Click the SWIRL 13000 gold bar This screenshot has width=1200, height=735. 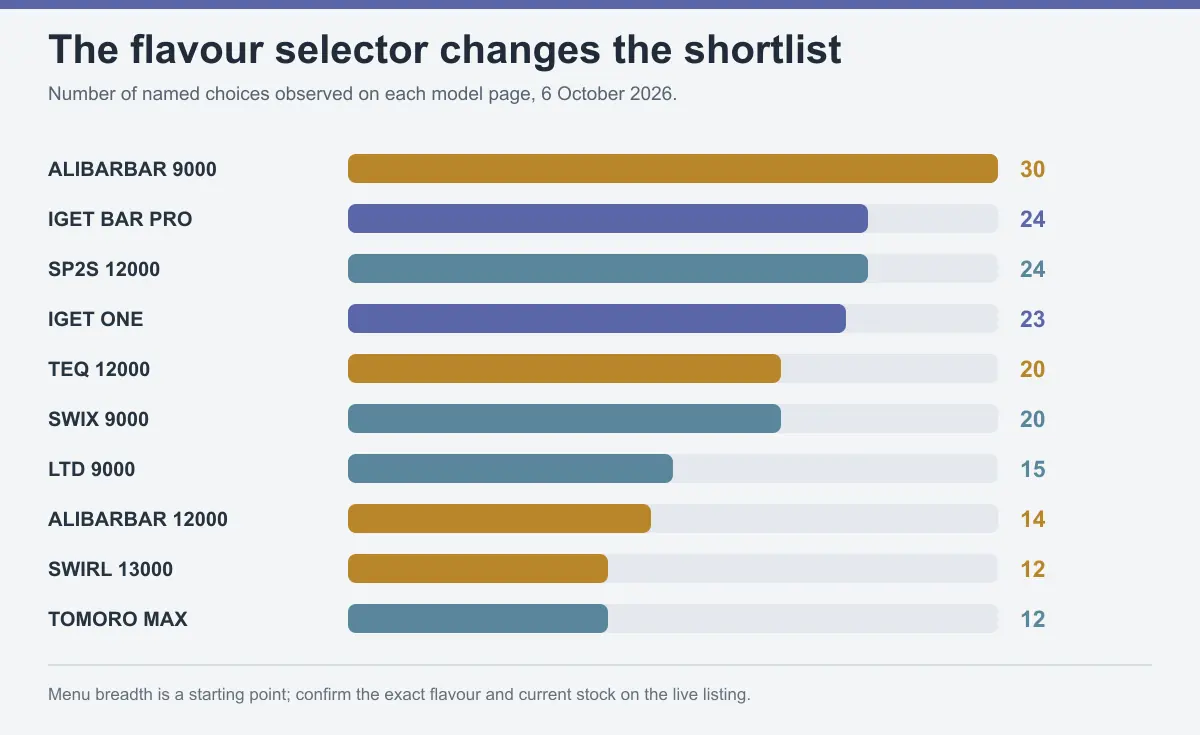click(x=478, y=569)
